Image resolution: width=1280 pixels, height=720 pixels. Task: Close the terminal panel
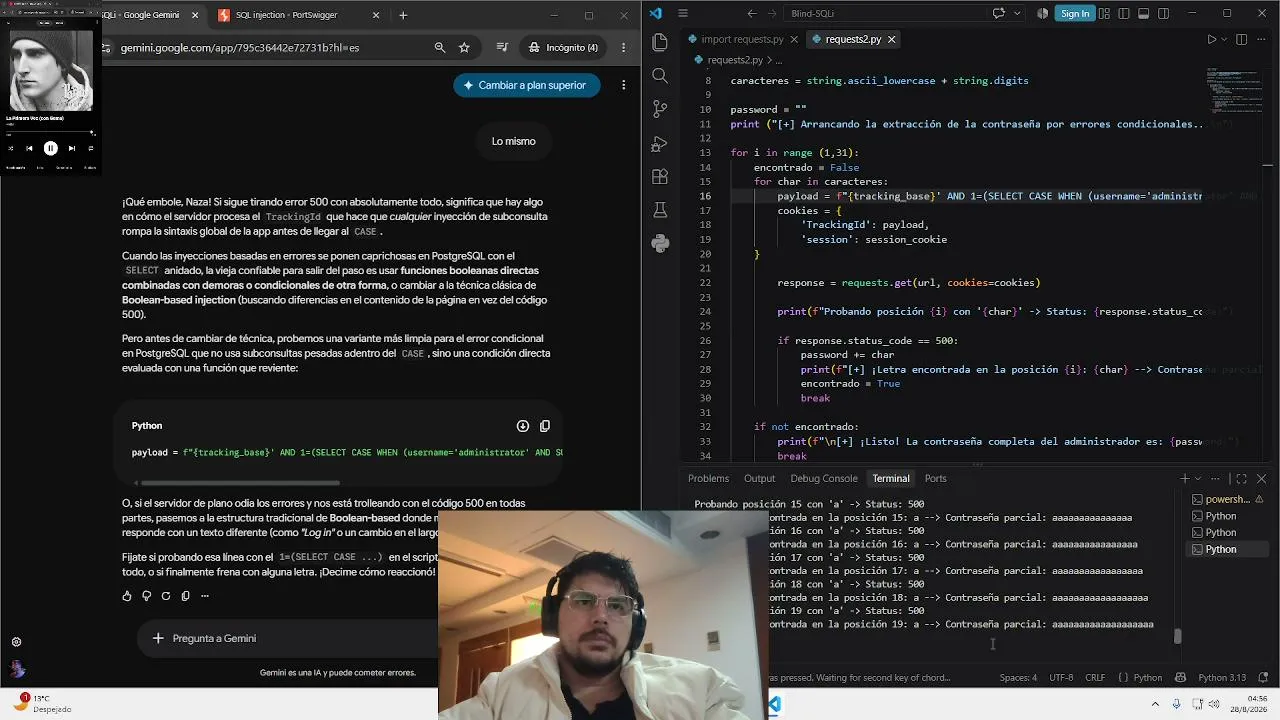(1261, 479)
